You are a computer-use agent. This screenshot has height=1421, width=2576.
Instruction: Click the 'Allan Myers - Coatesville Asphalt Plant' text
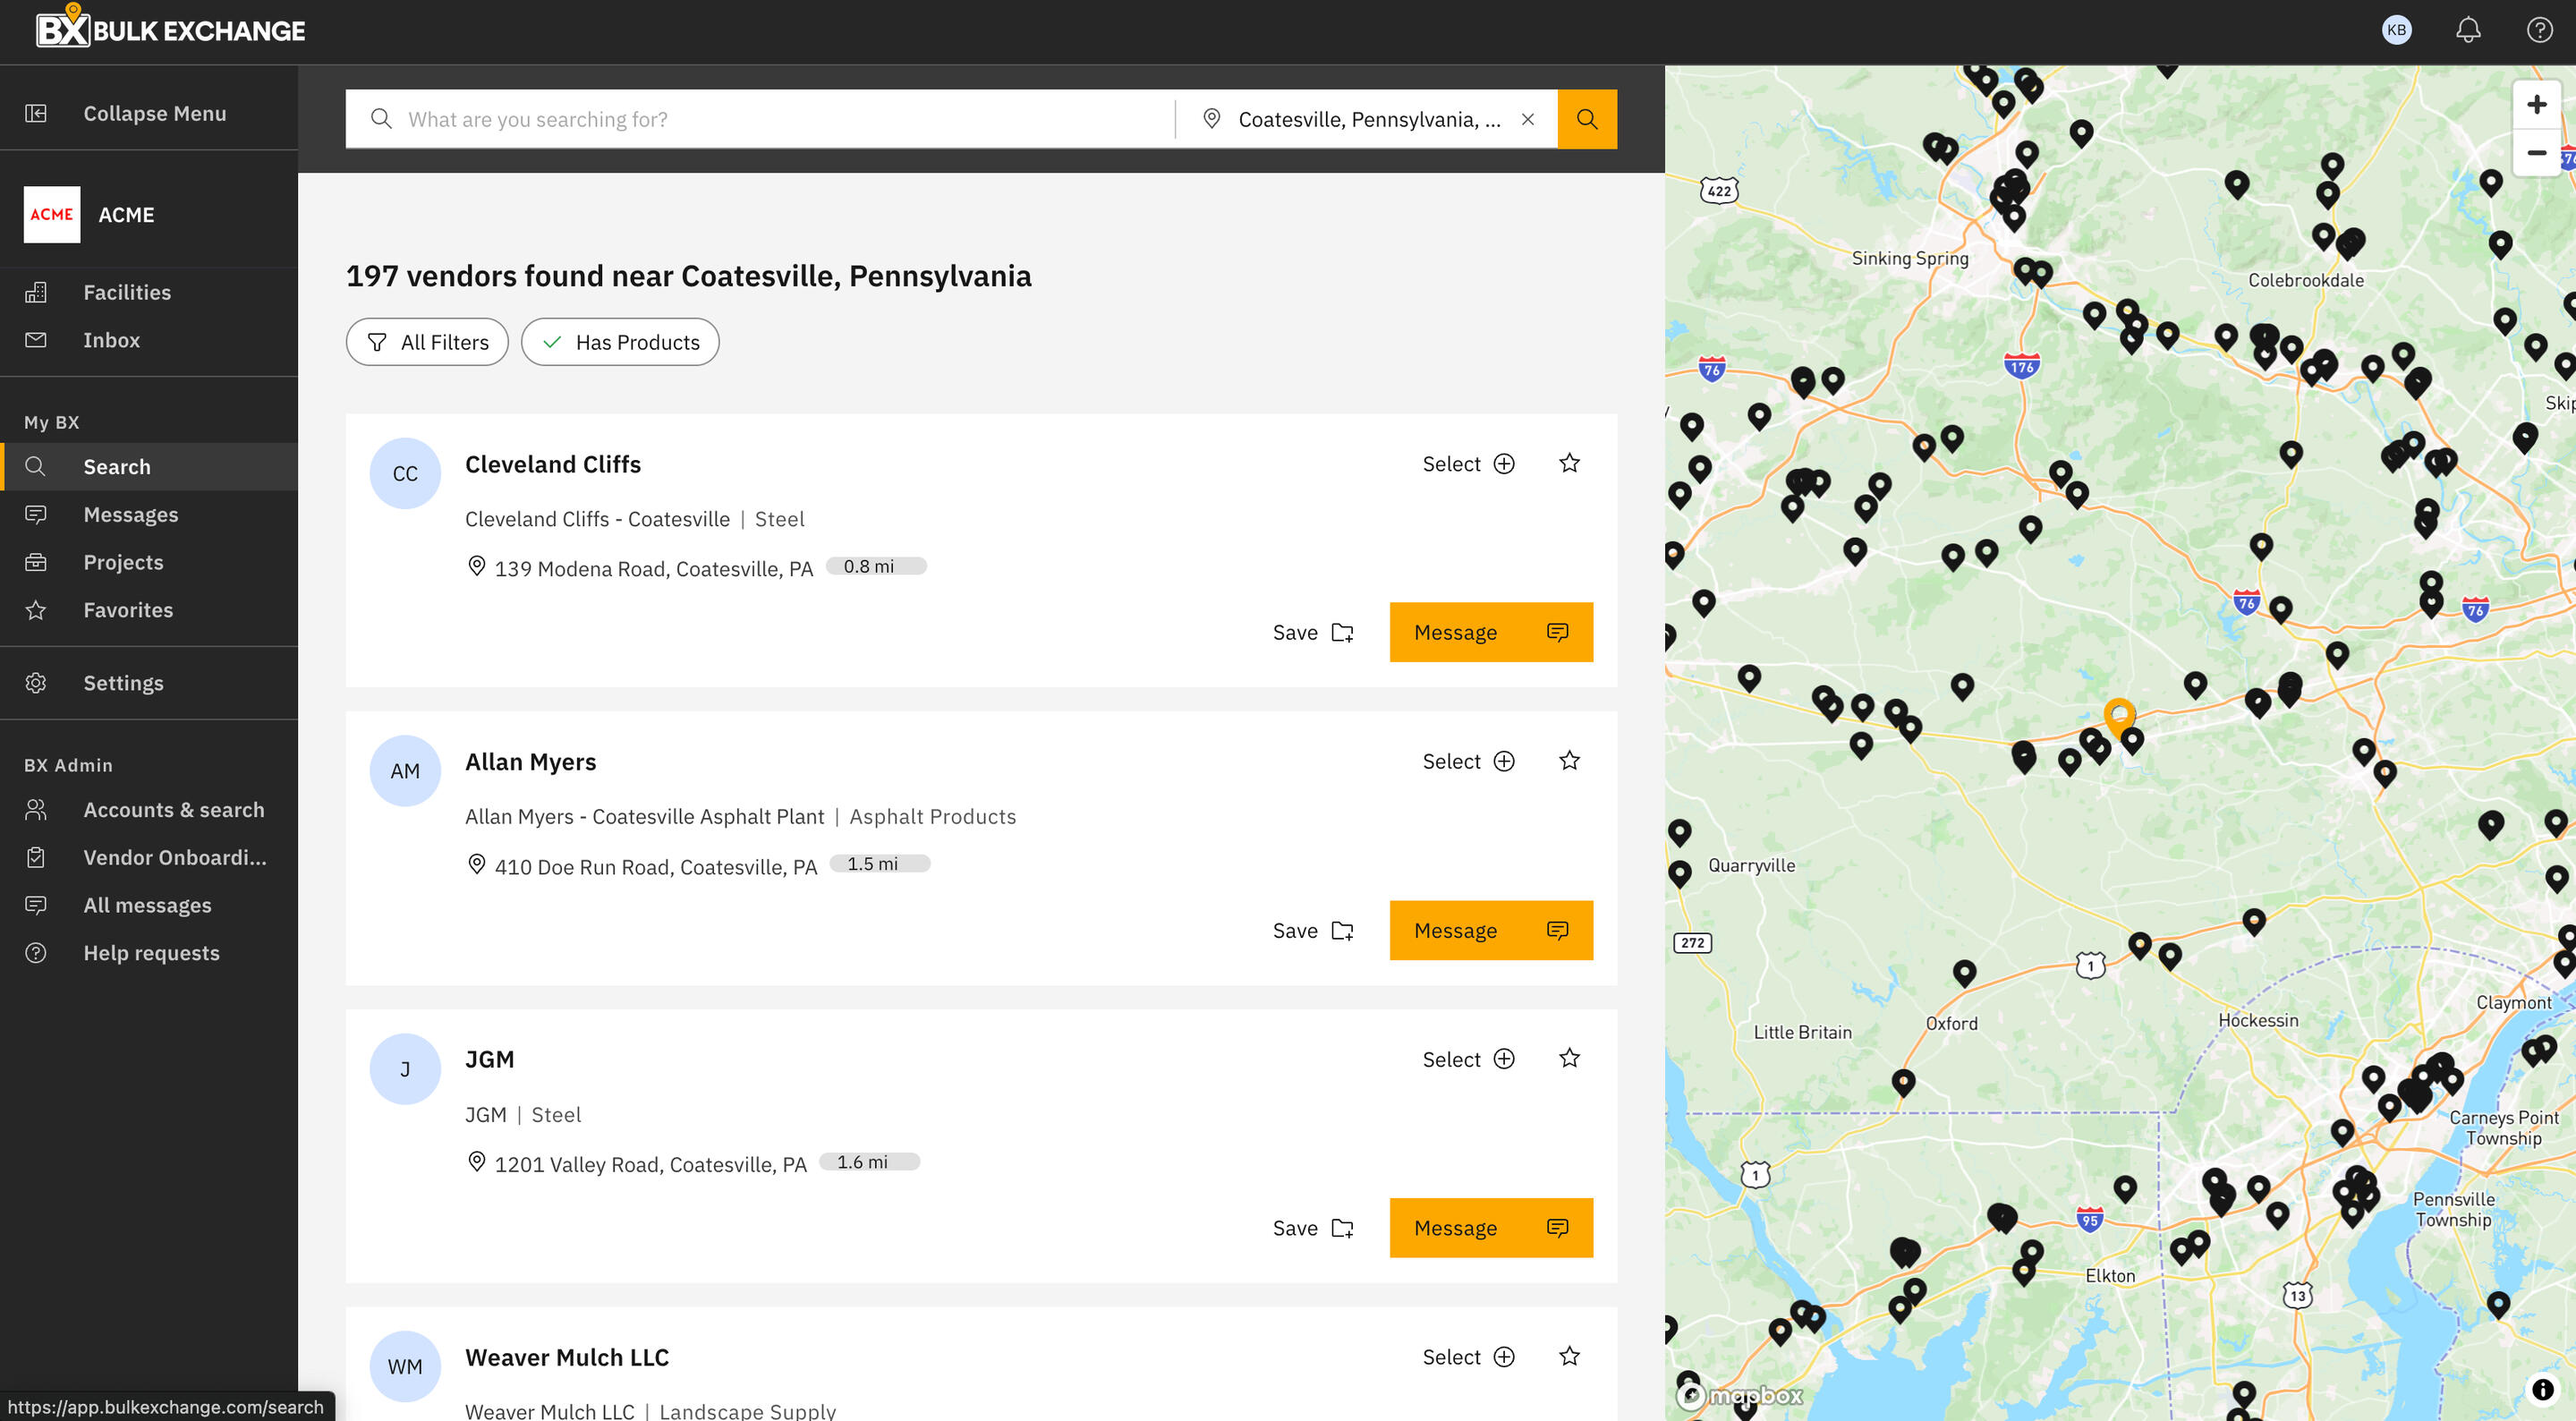[x=645, y=816]
